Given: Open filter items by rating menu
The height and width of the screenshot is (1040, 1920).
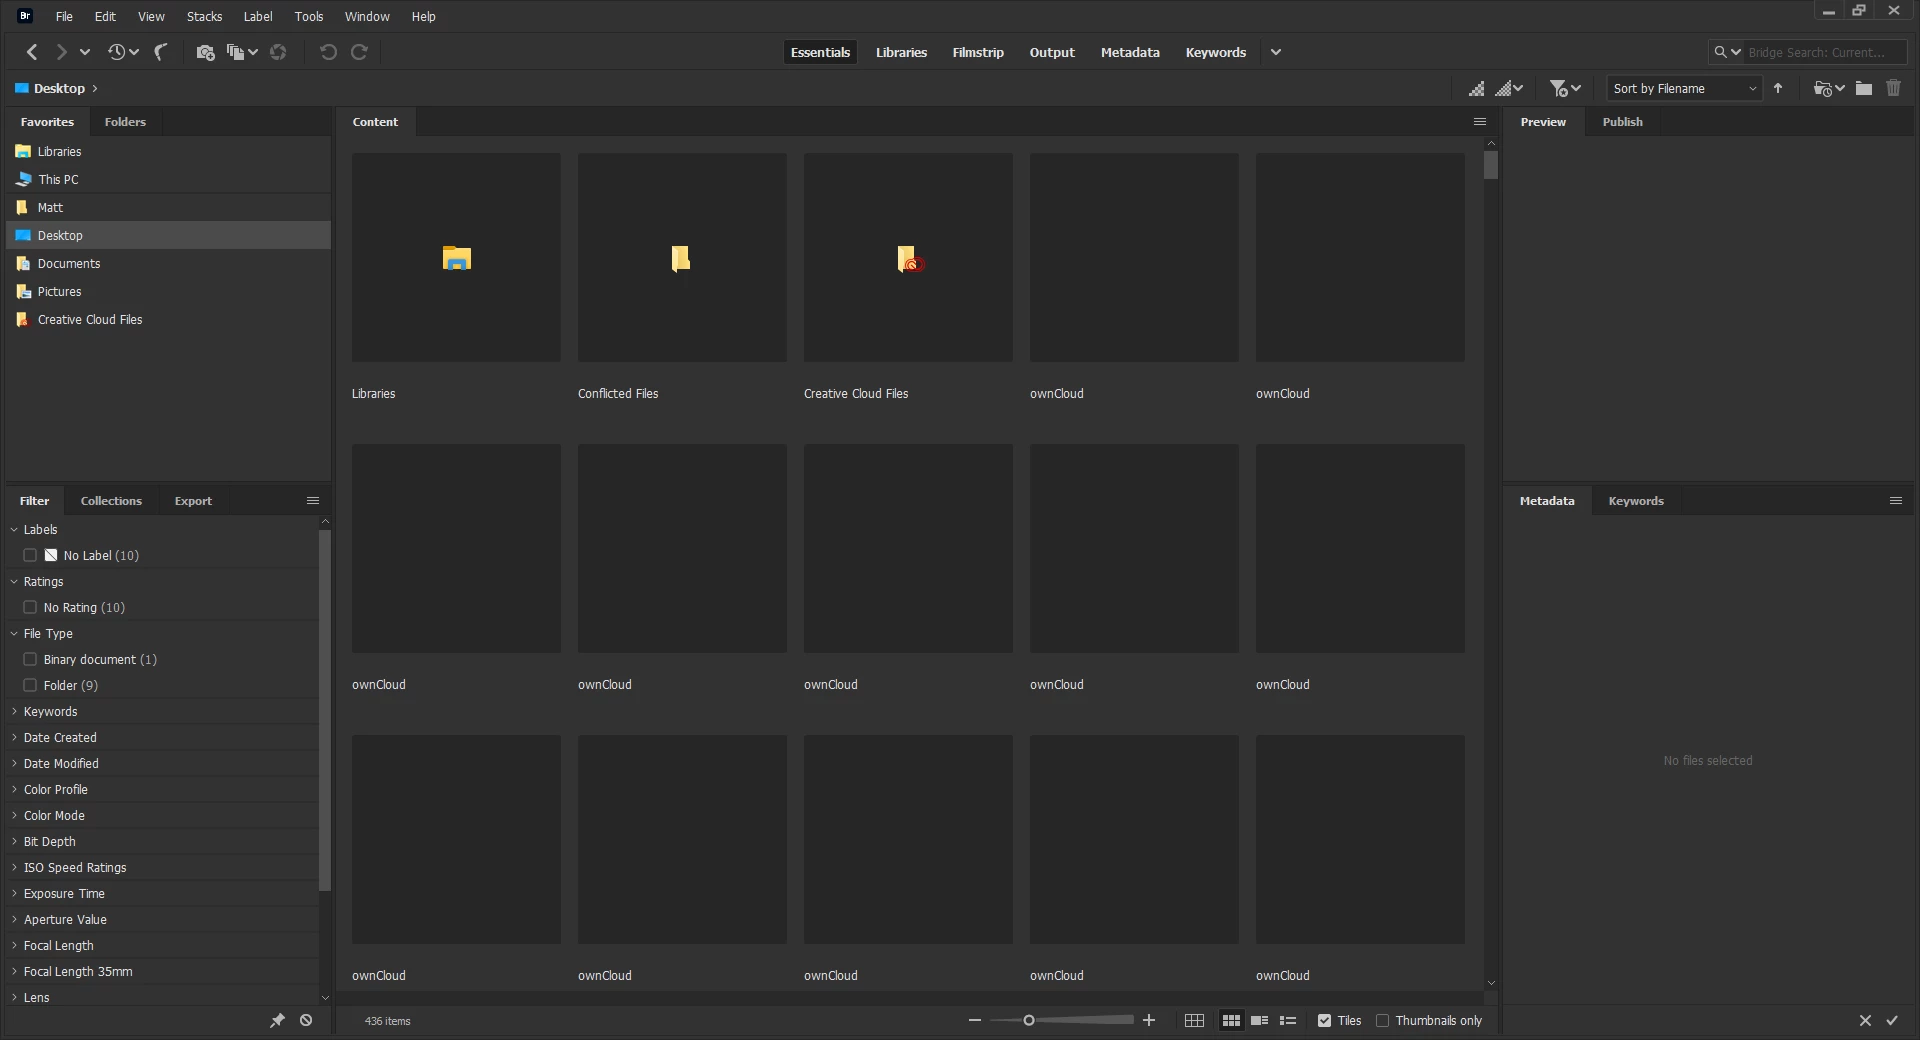Looking at the screenshot, I should coord(1565,88).
